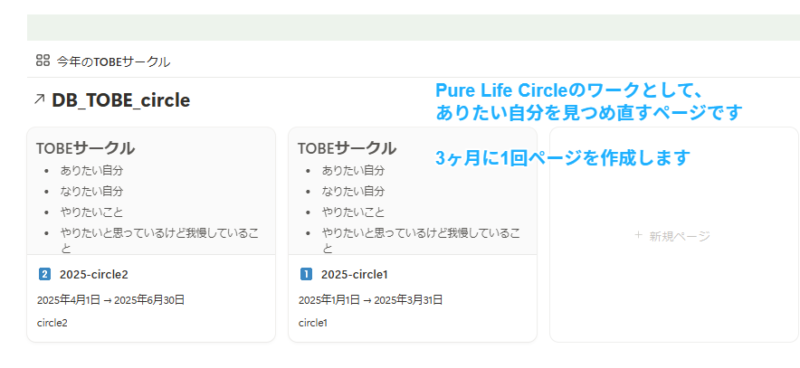Click やりたいこと in the 2025-circle1 card preview

click(x=353, y=212)
